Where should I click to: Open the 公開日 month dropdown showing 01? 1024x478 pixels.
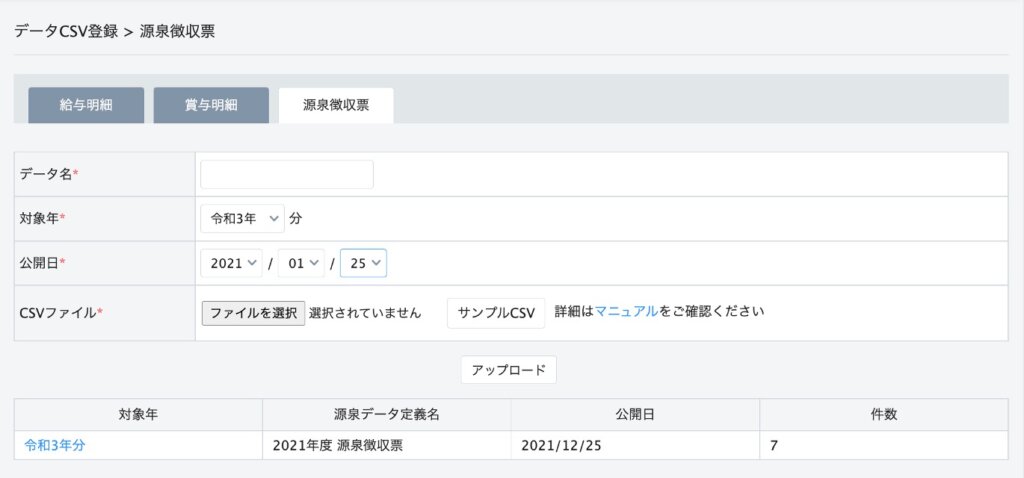[301, 263]
